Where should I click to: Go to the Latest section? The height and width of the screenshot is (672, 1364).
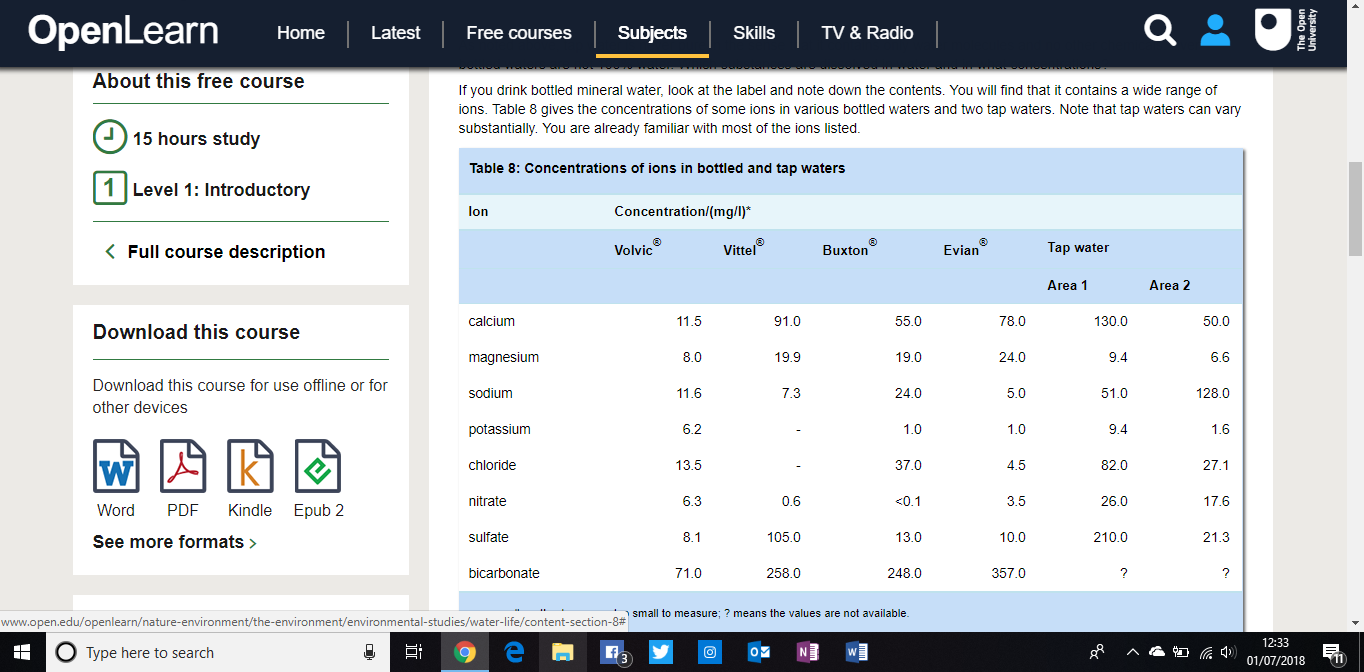(396, 33)
